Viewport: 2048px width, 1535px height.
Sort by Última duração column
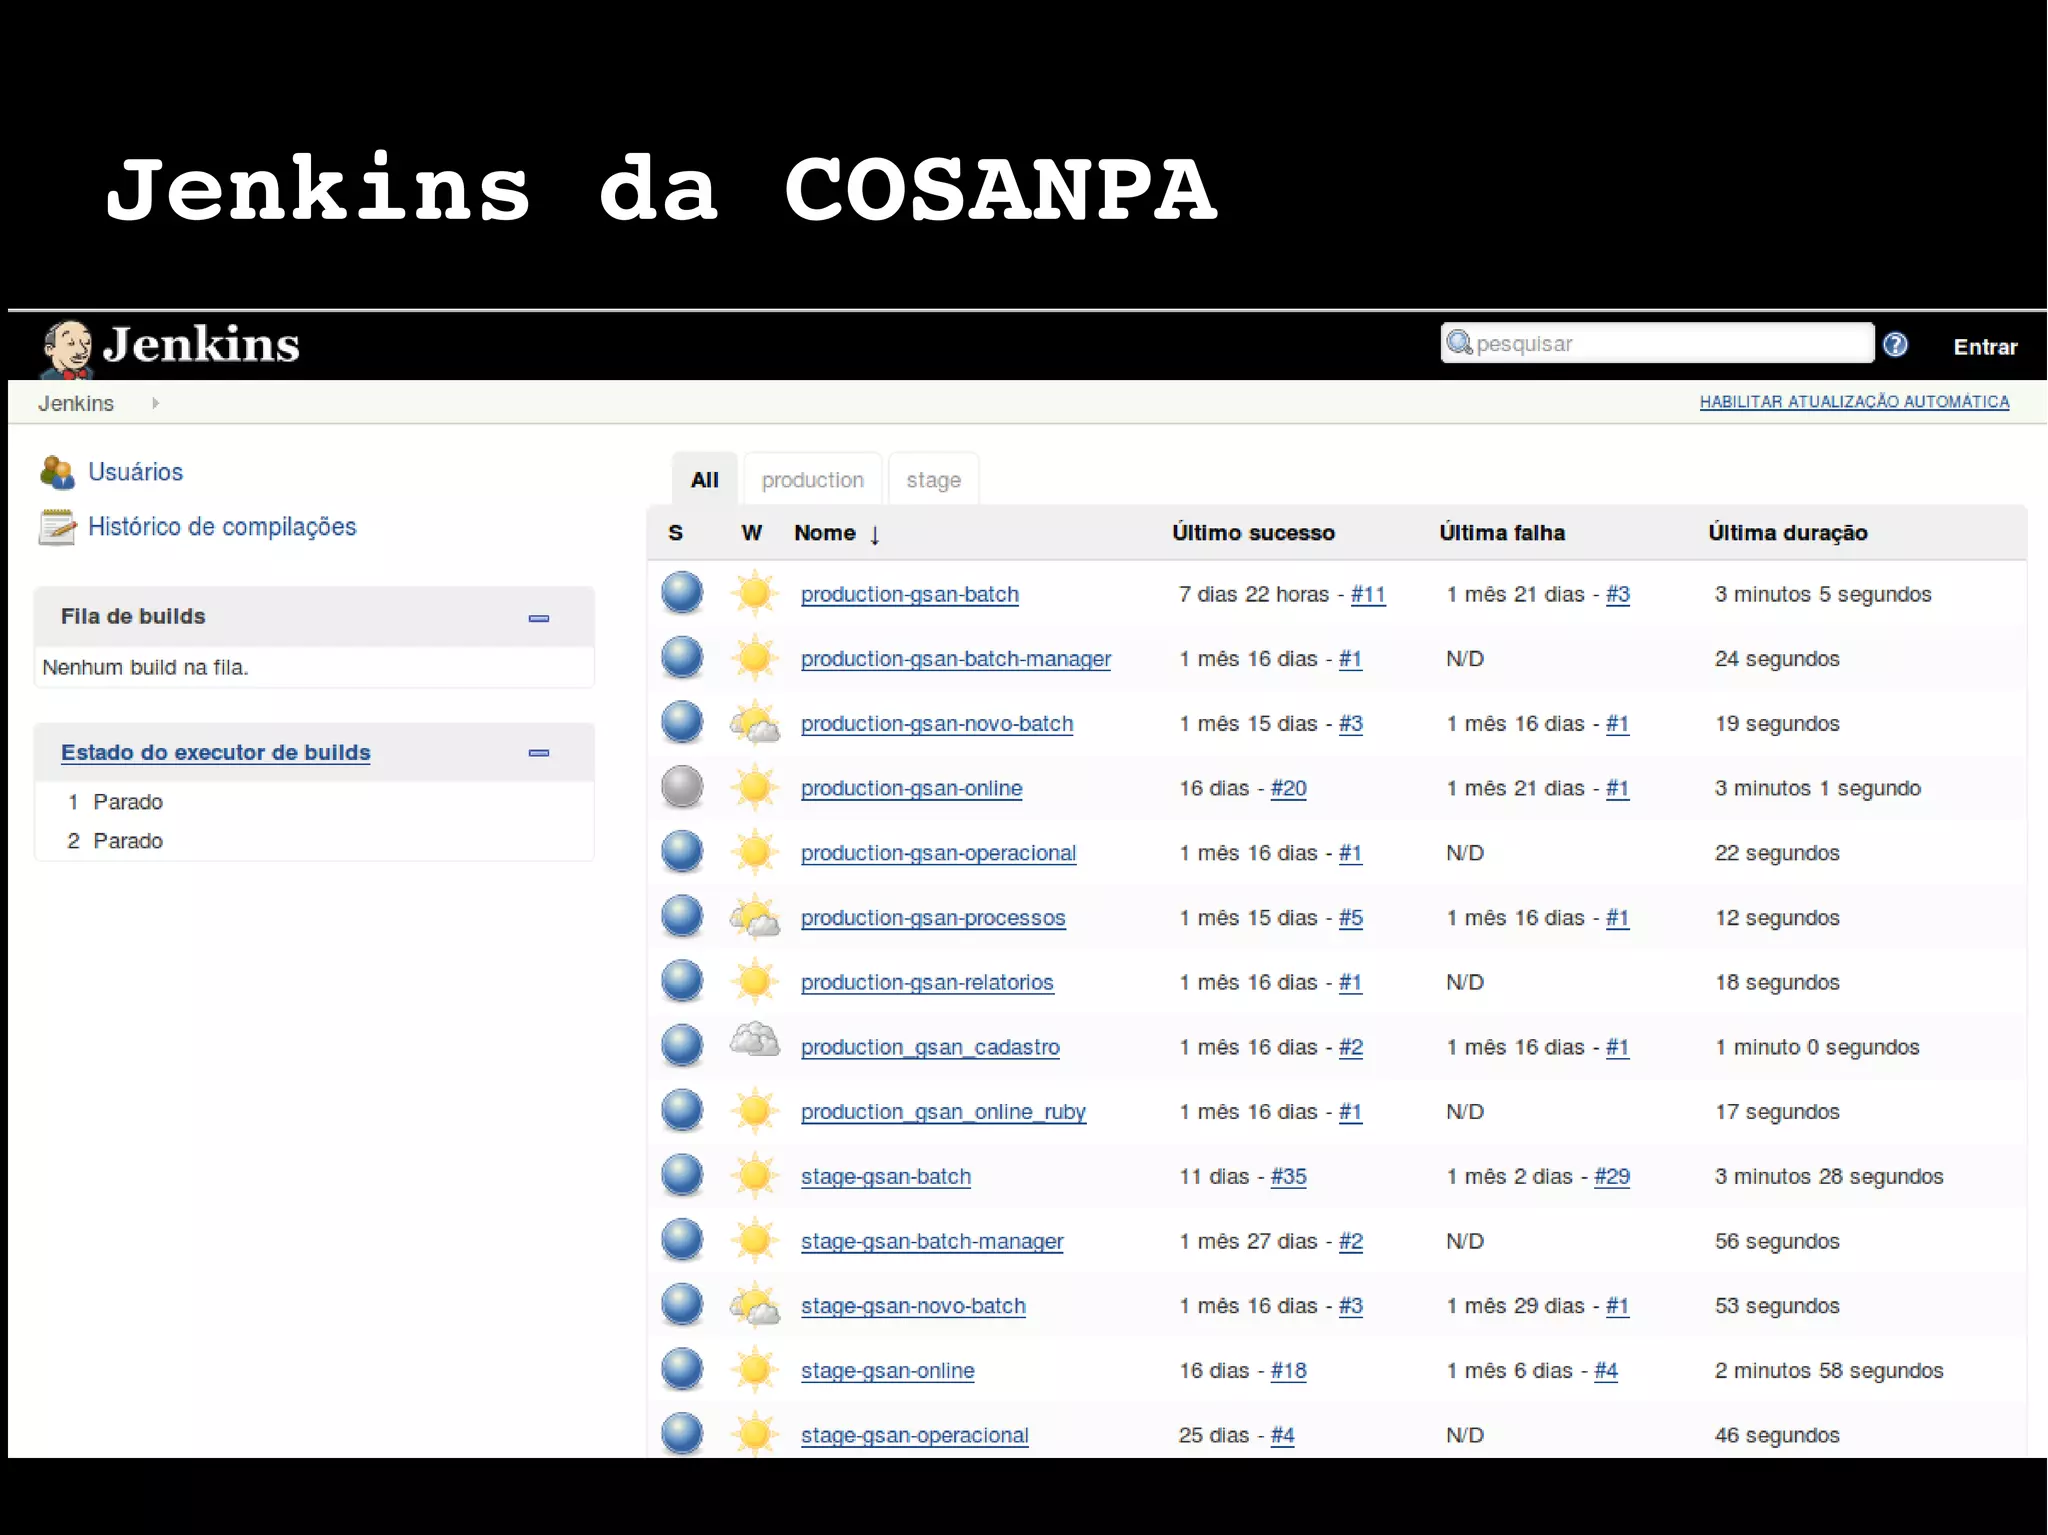1788,533
